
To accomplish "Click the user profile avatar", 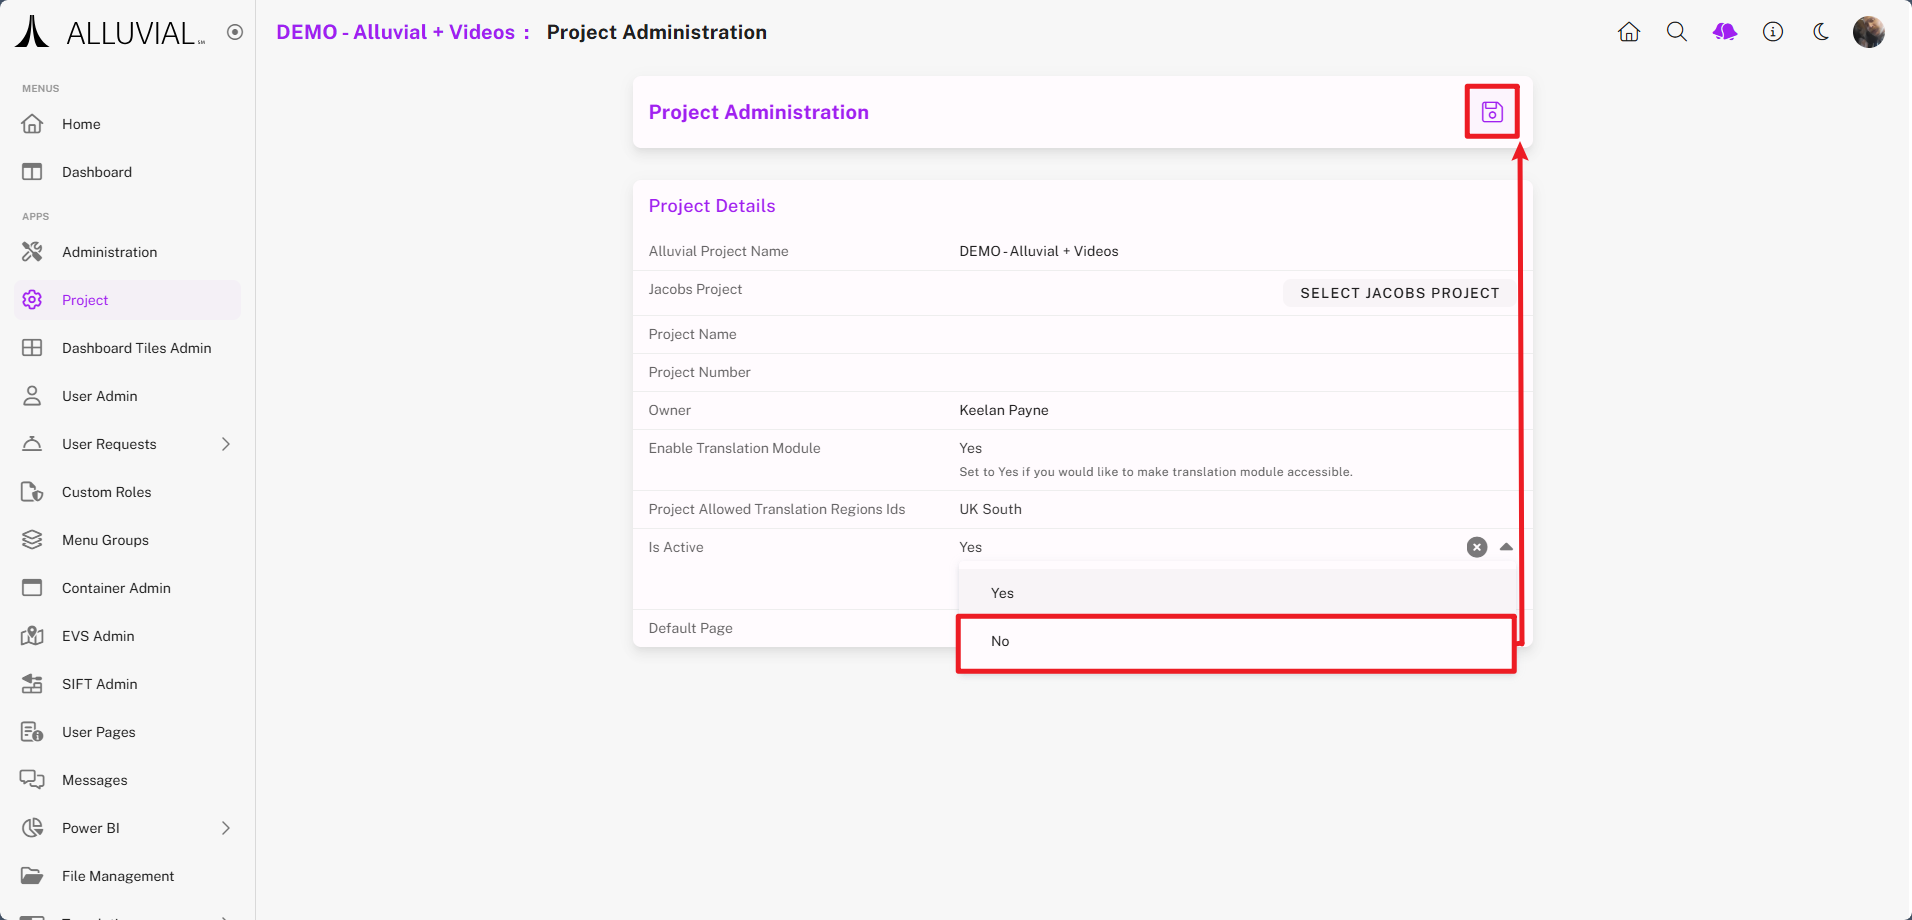I will point(1868,32).
